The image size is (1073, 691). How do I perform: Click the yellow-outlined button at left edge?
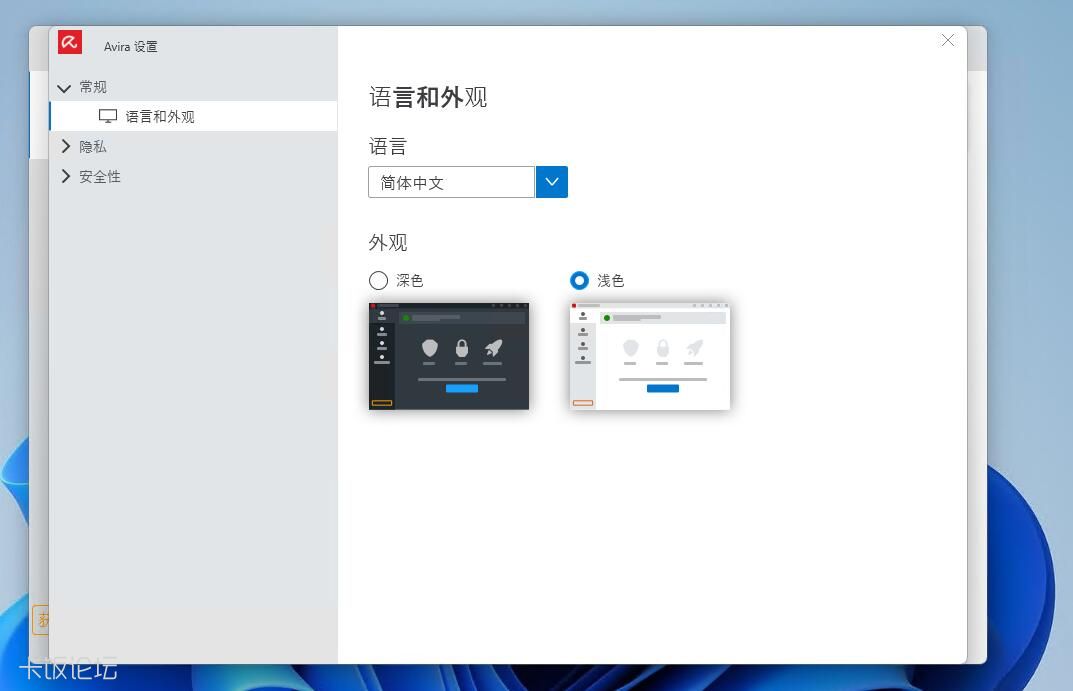(x=40, y=620)
